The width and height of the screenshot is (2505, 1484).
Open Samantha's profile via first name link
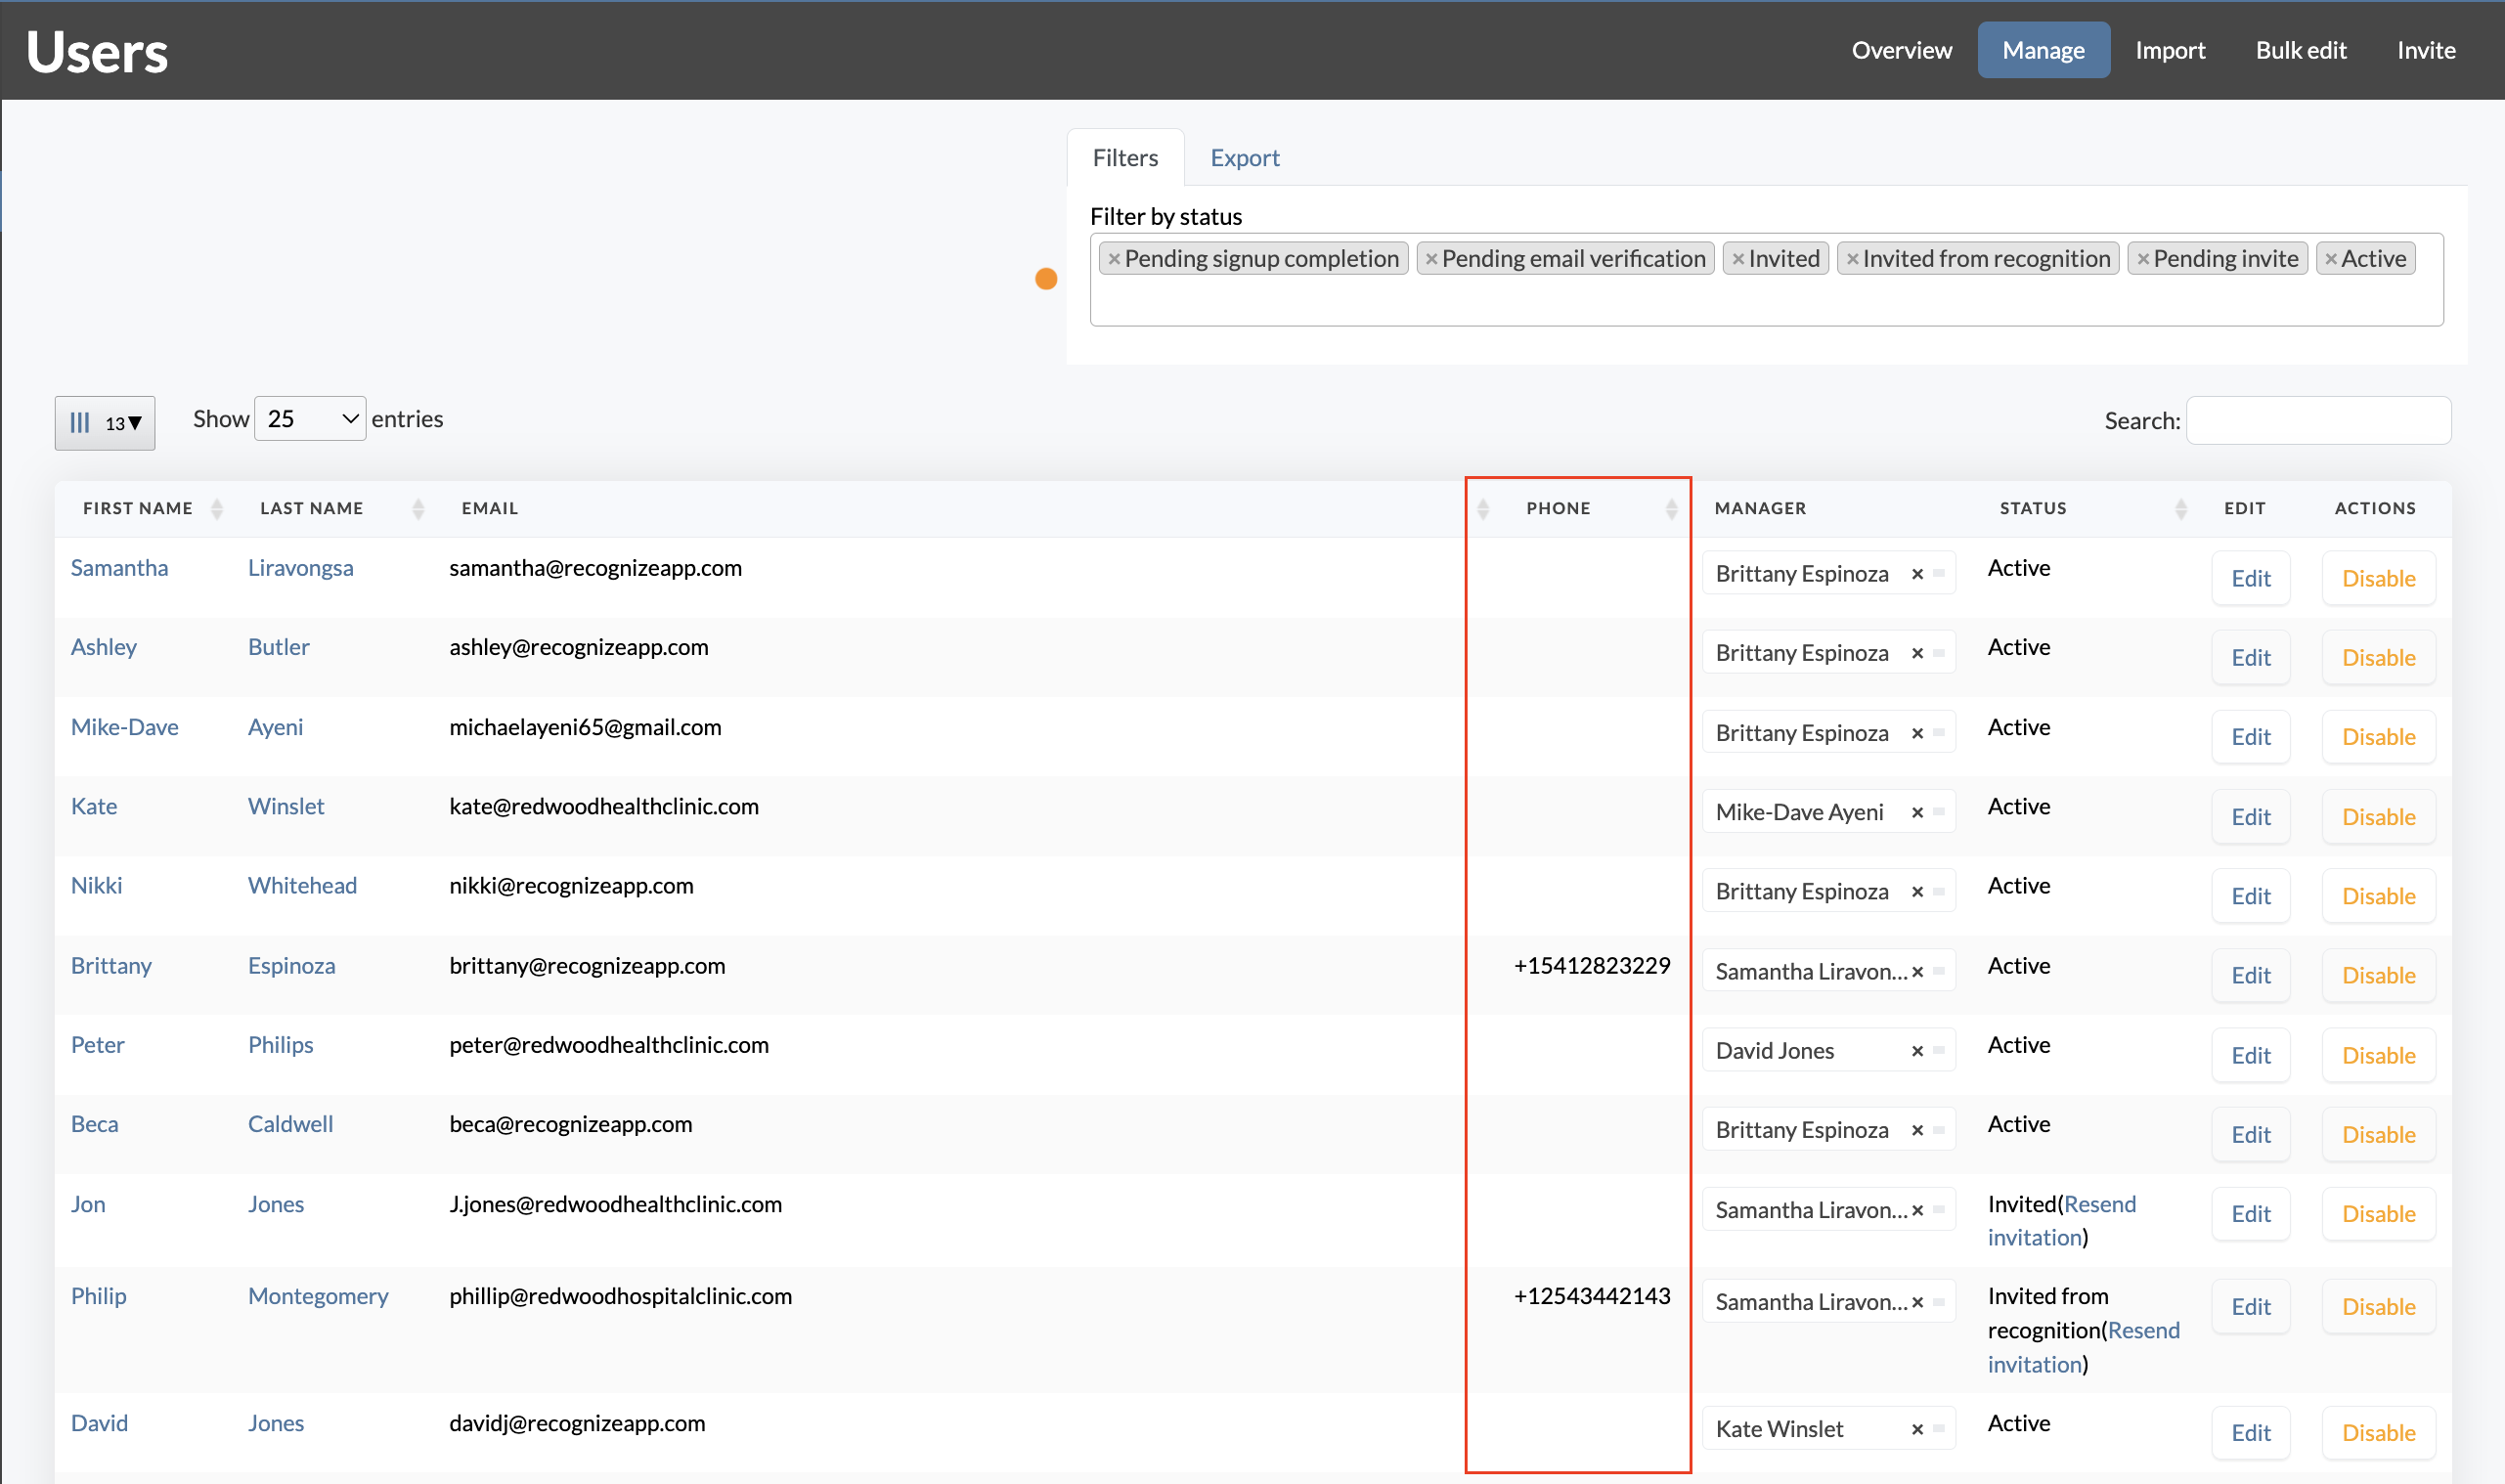(119, 568)
